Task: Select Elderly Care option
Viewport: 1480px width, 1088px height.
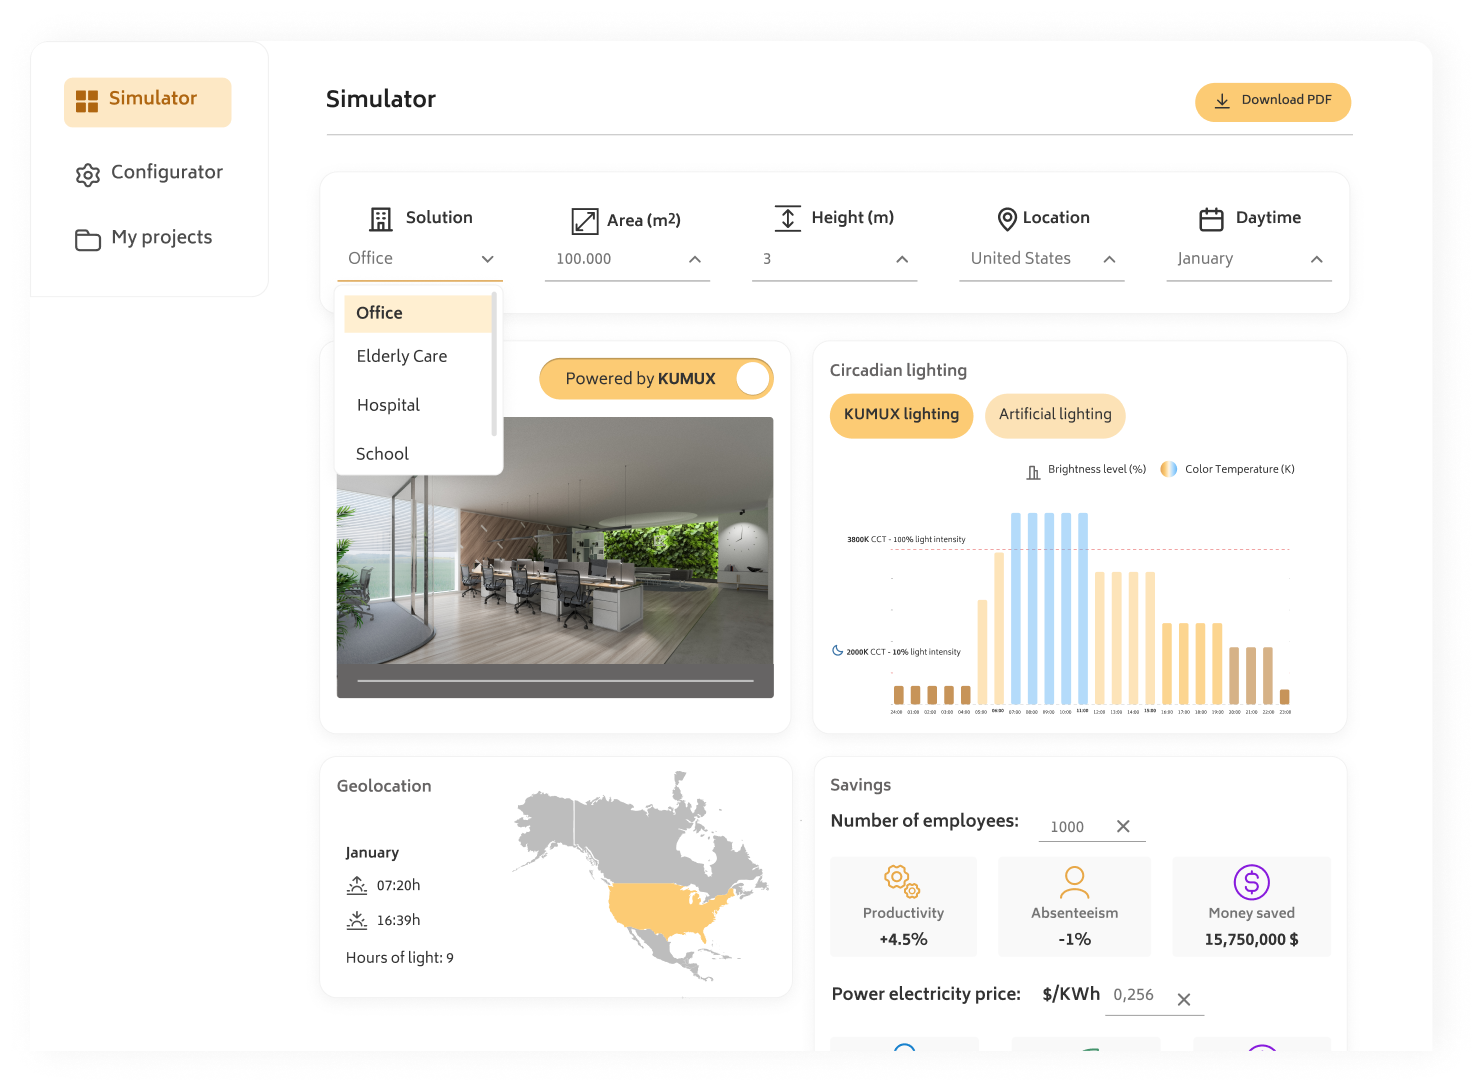Action: click(402, 357)
